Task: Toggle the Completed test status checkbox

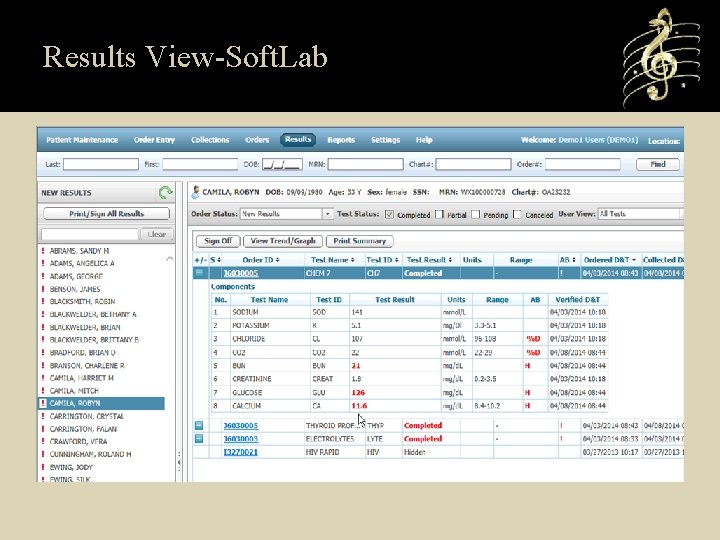Action: coord(389,214)
